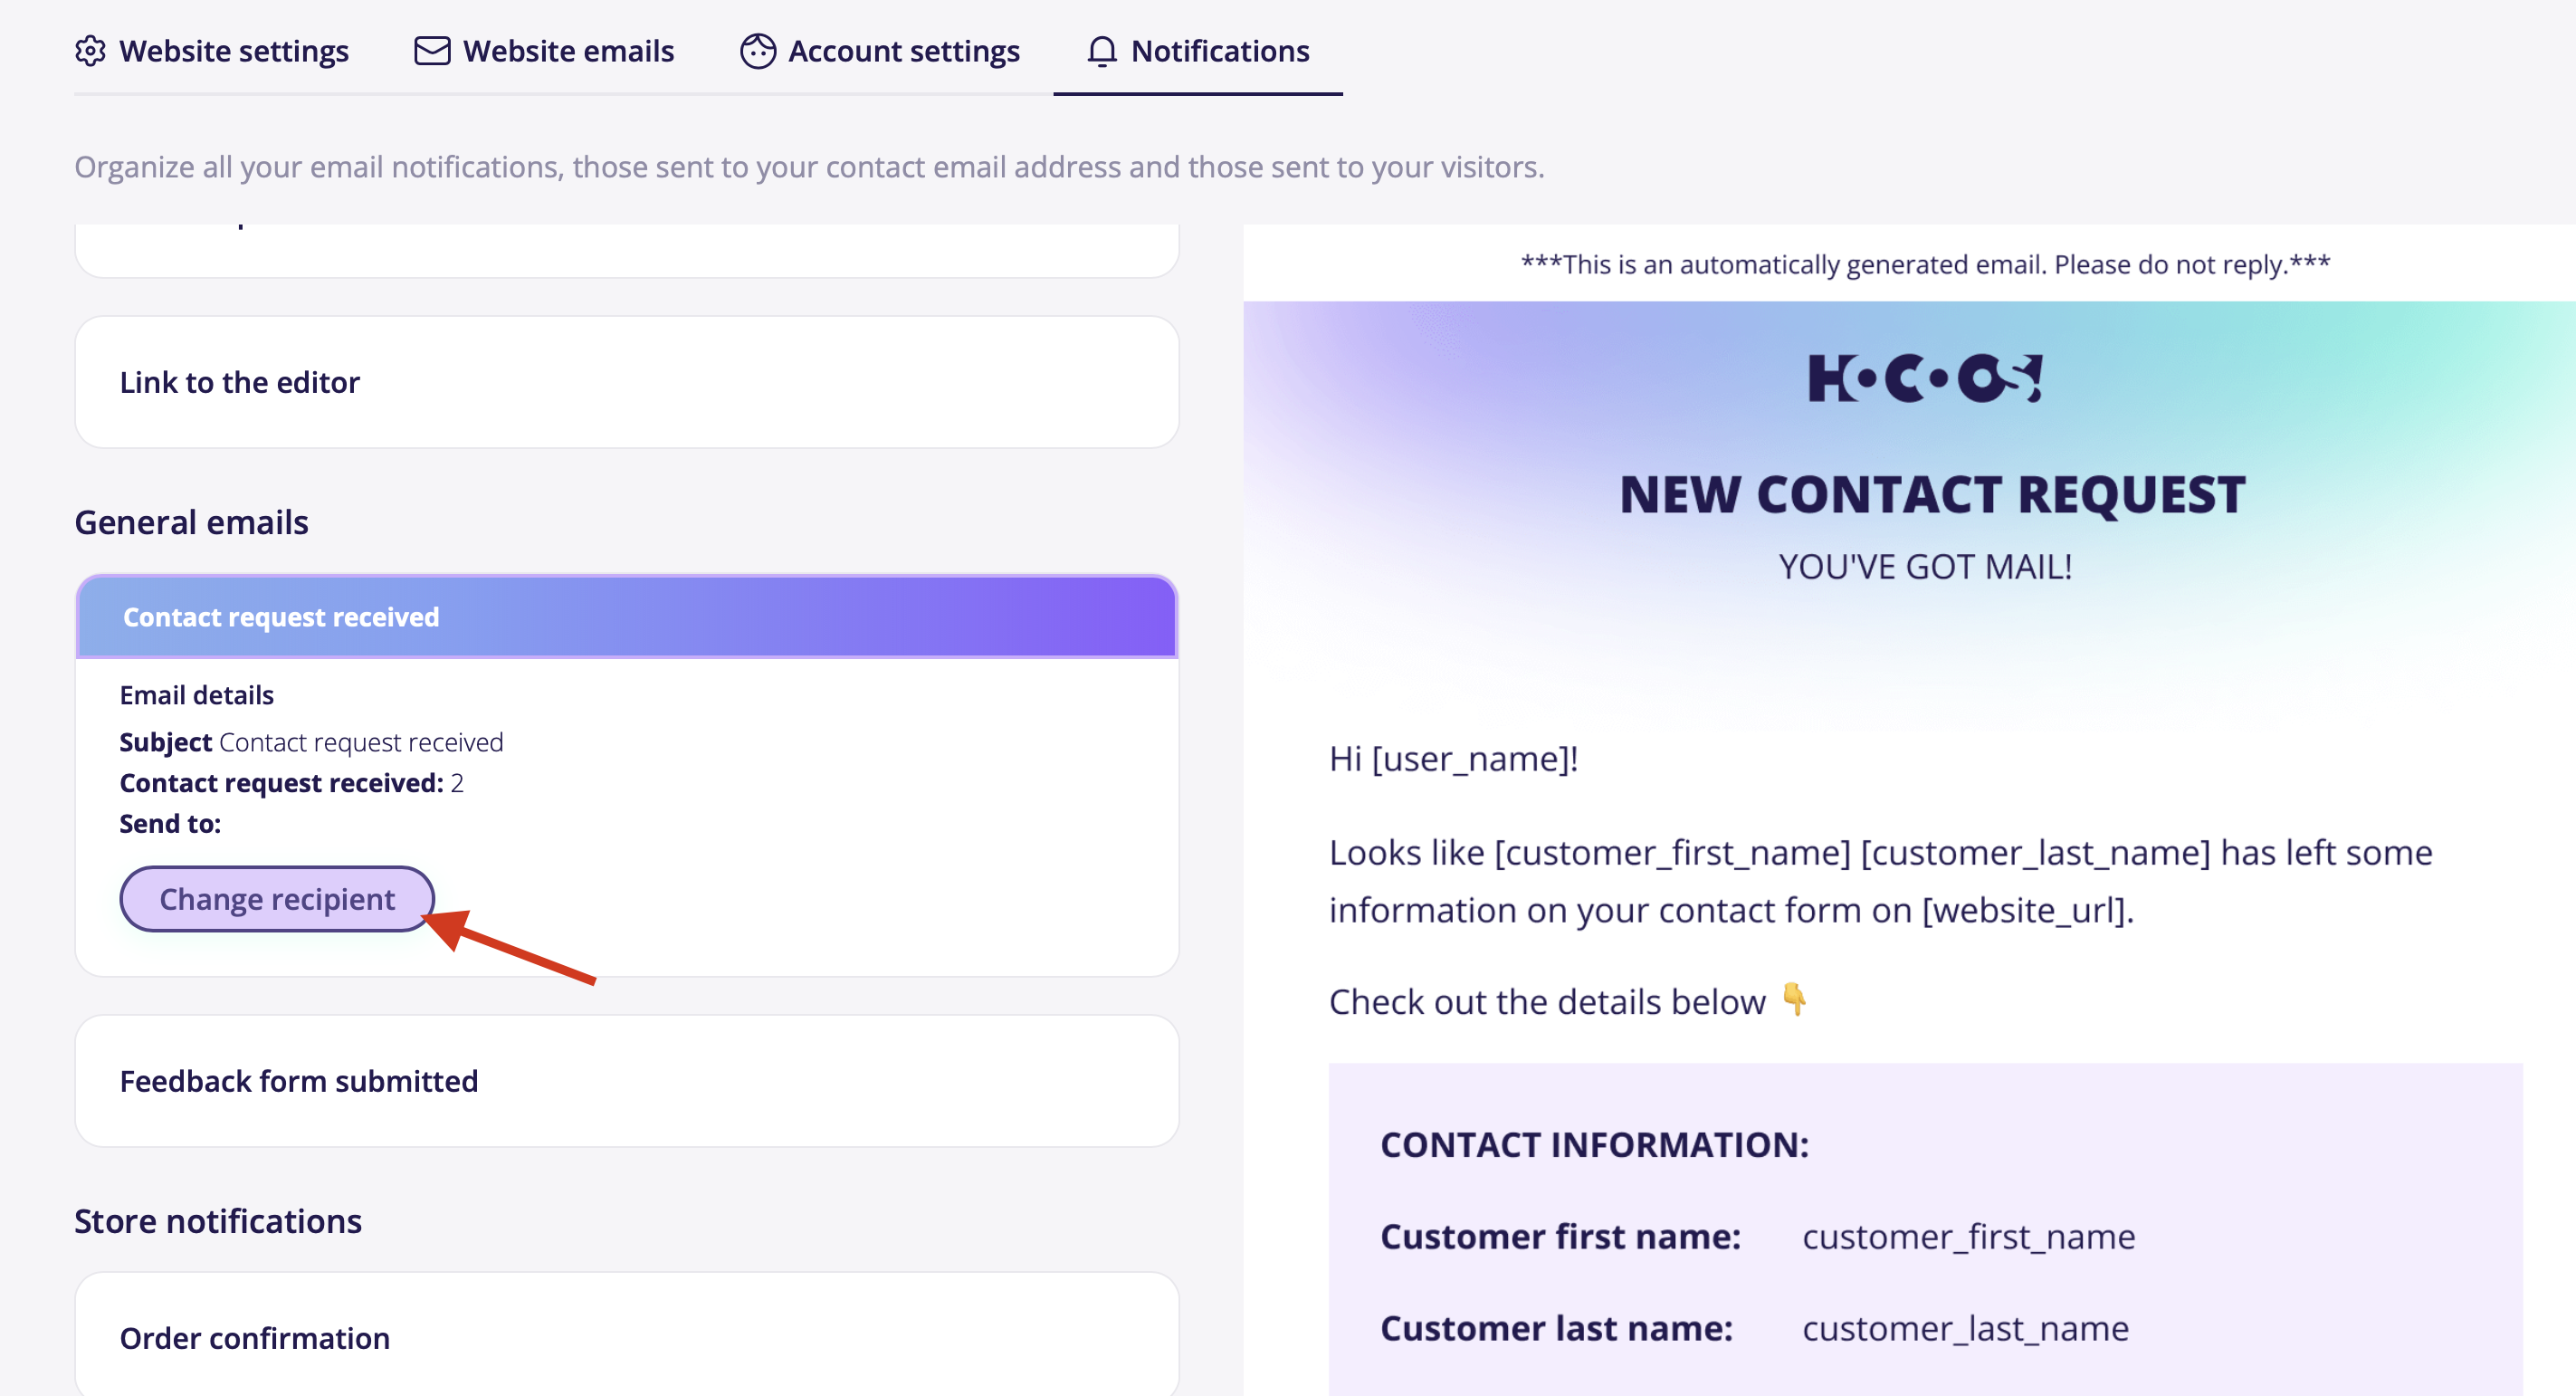Expand the Order confirmation card

click(626, 1337)
